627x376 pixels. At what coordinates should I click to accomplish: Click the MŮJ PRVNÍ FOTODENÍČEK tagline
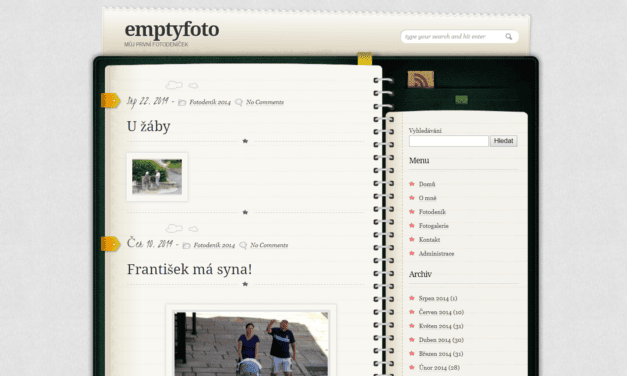[156, 44]
